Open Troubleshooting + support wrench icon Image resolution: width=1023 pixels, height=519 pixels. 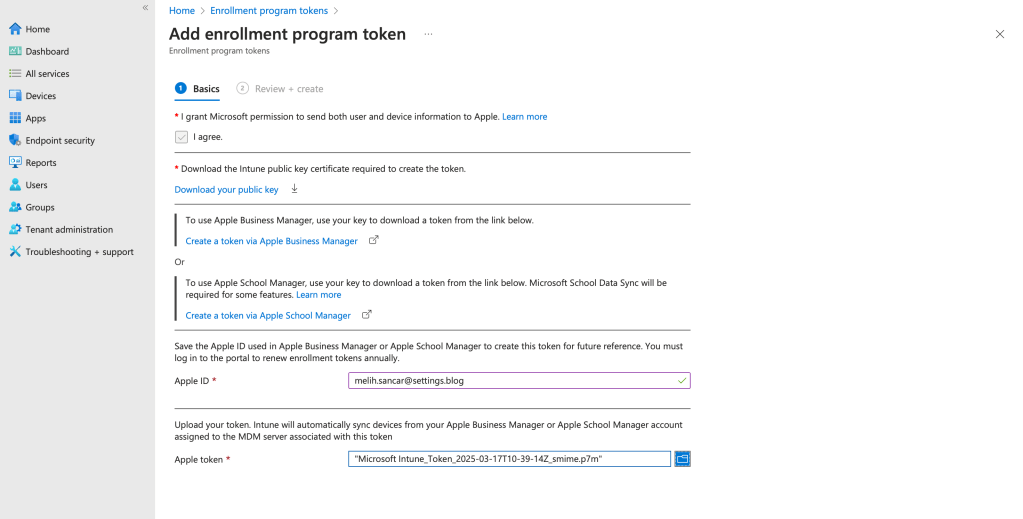15,252
